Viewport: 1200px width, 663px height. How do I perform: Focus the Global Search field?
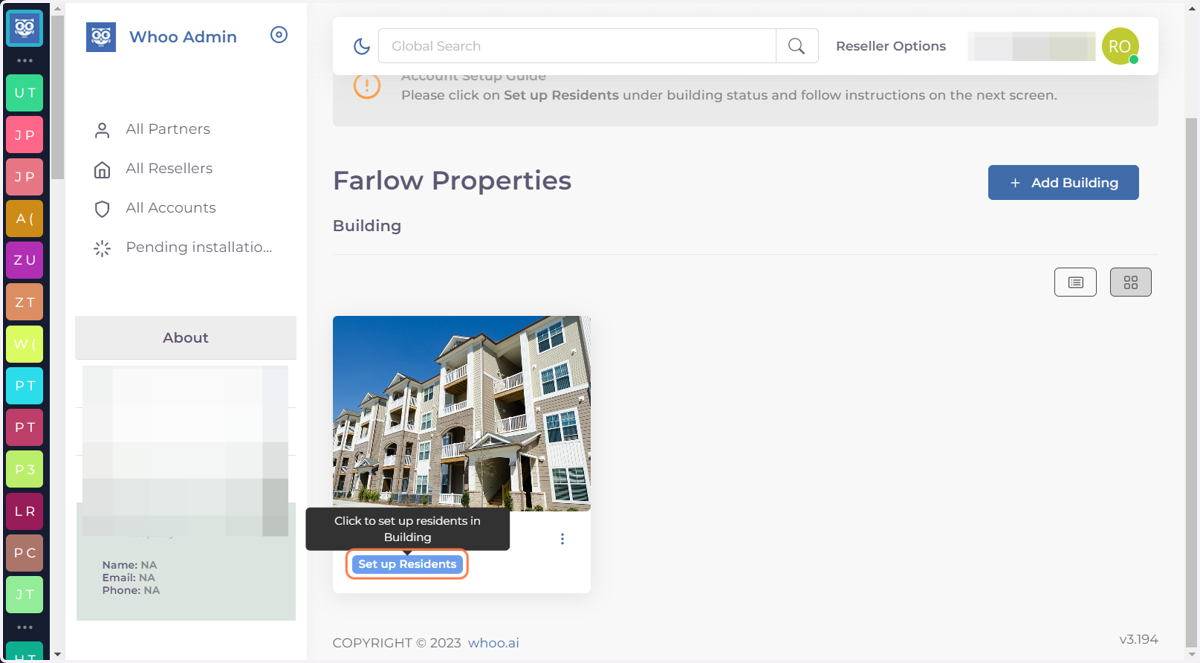[x=577, y=46]
